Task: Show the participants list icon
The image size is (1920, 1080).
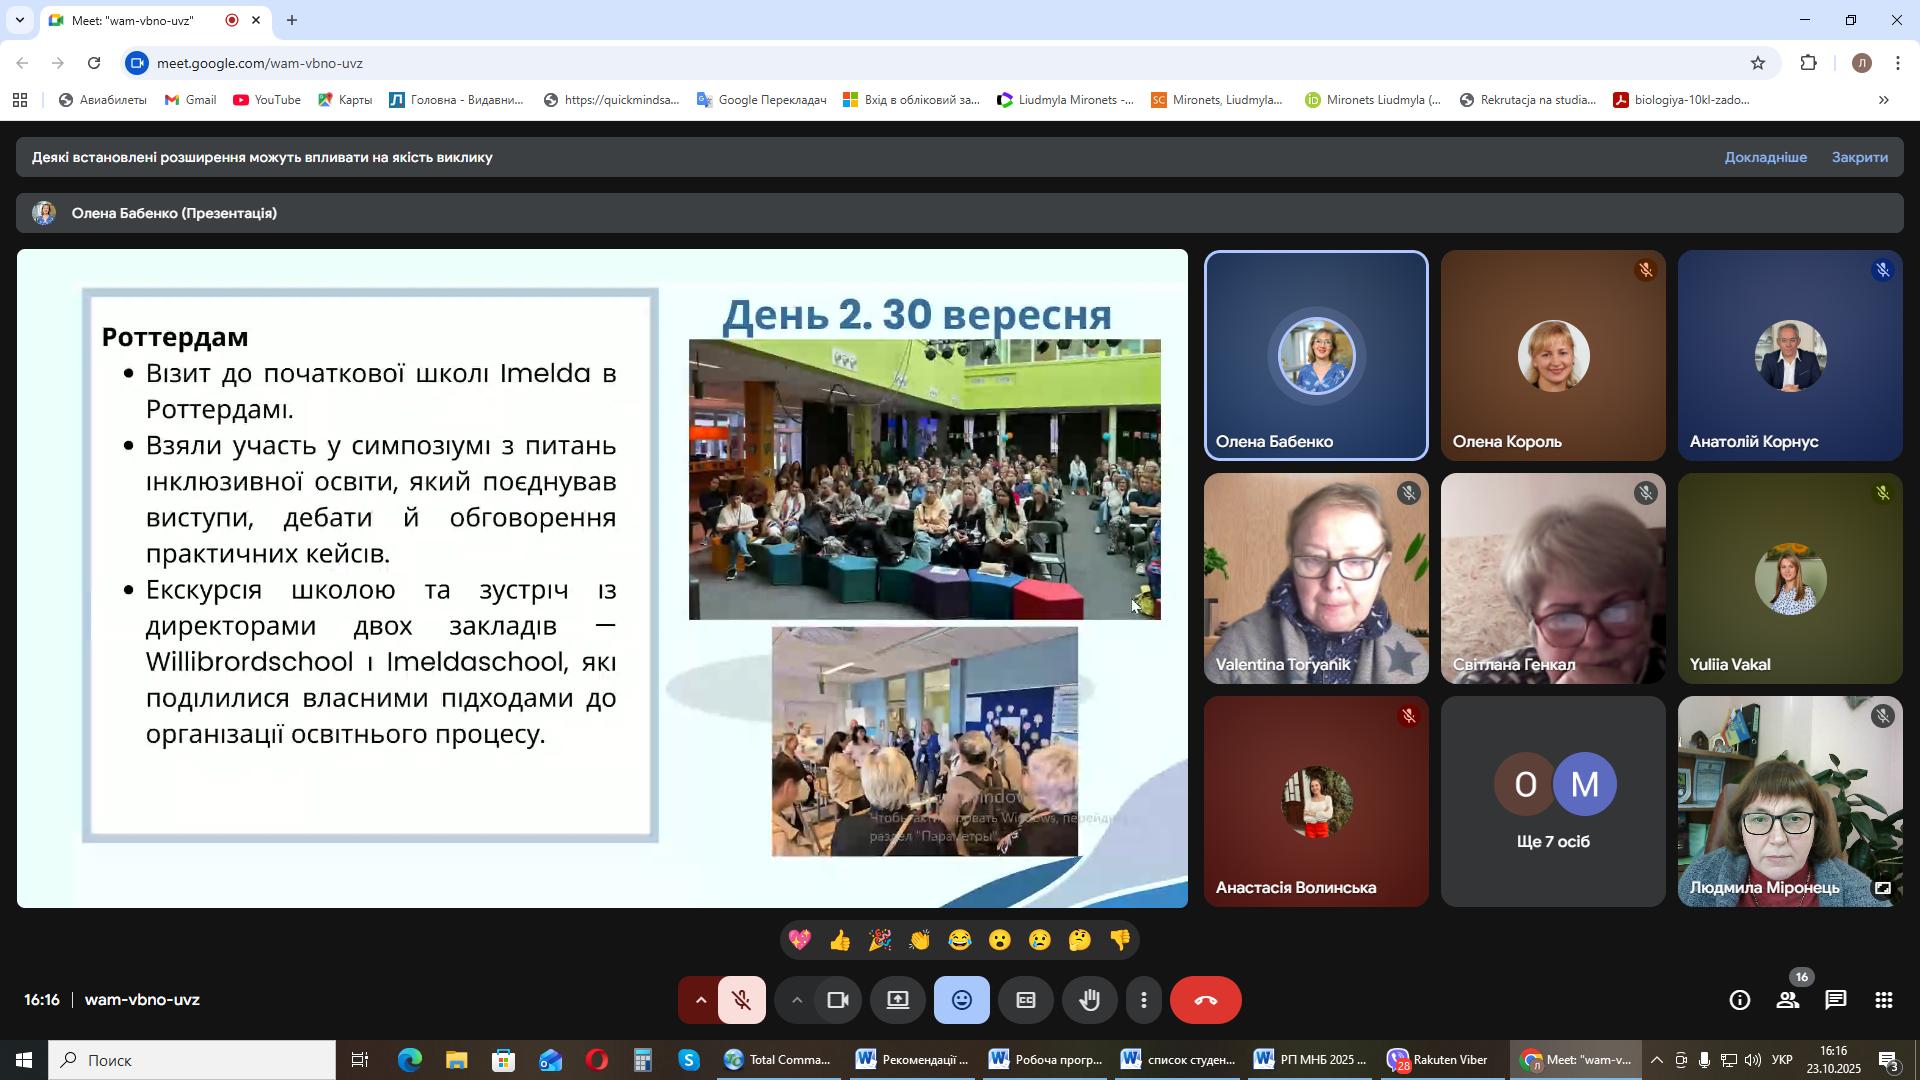Action: [x=1787, y=1001]
